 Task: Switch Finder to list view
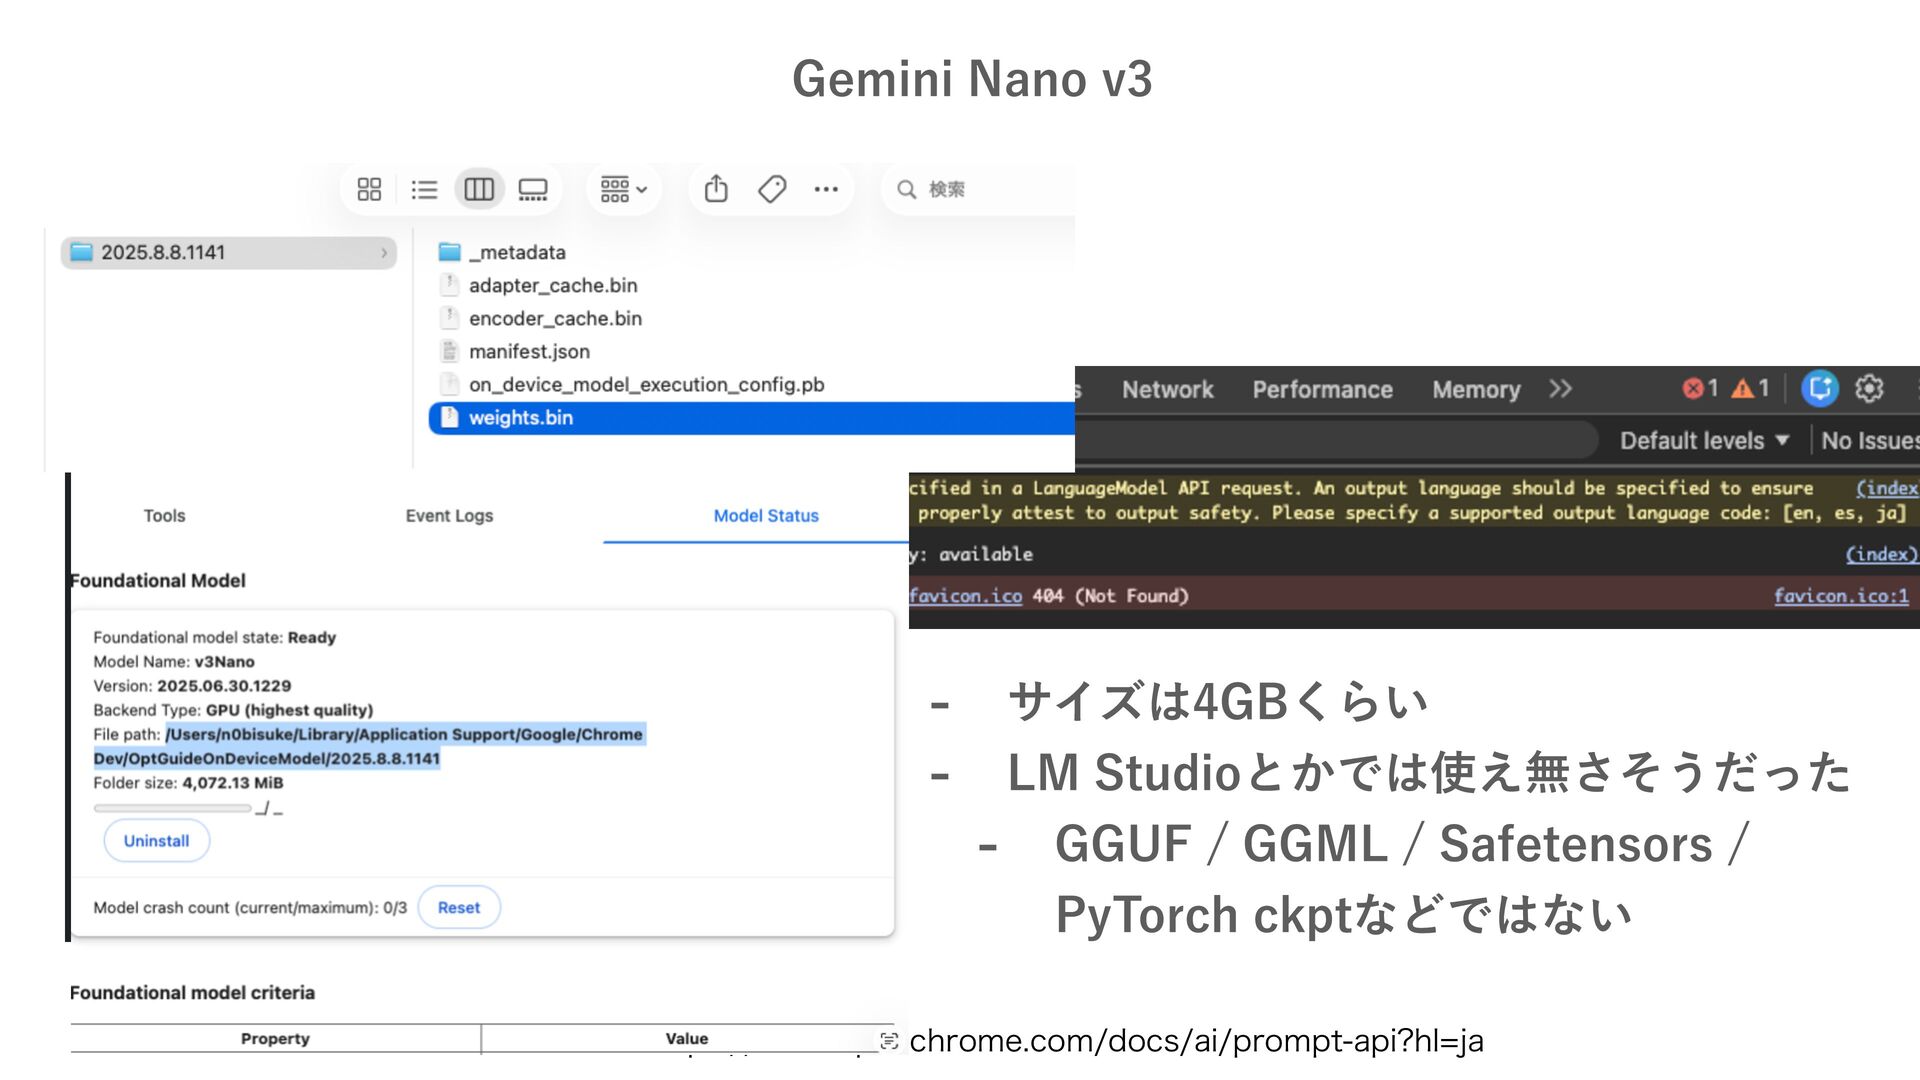tap(424, 189)
